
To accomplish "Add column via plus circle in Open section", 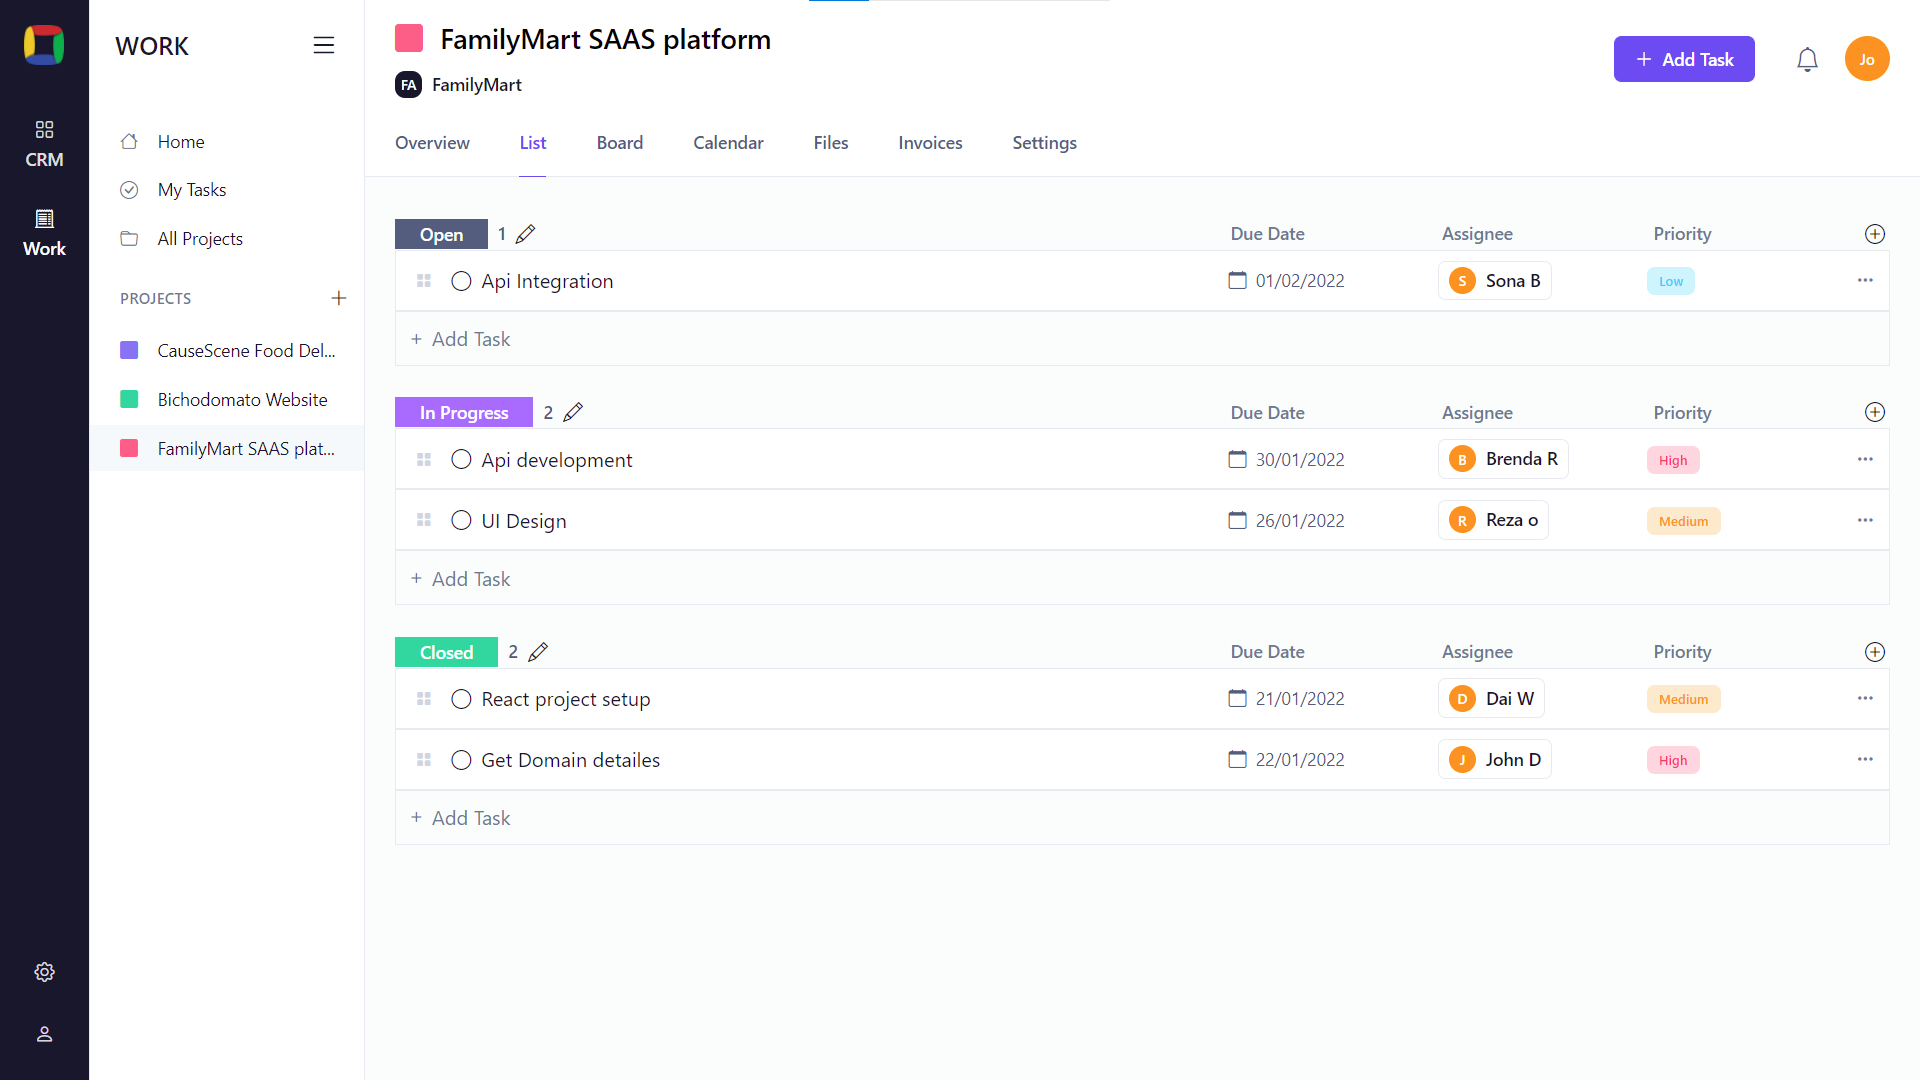I will coord(1875,234).
